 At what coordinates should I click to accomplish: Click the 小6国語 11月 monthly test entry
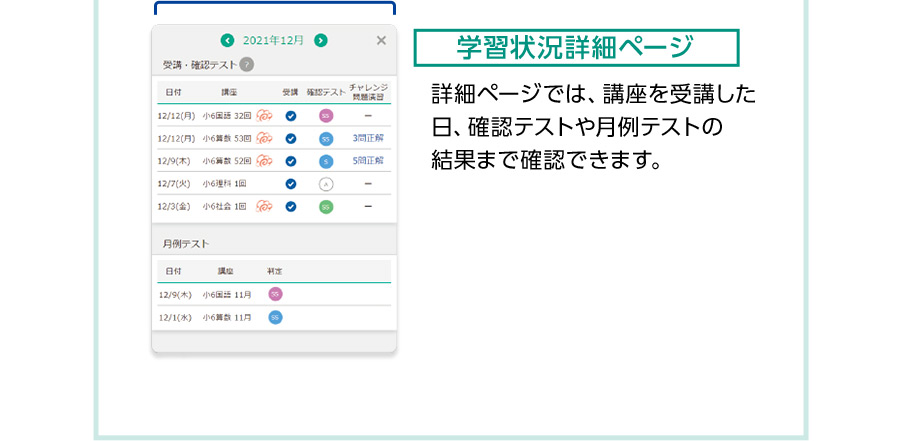tap(227, 295)
